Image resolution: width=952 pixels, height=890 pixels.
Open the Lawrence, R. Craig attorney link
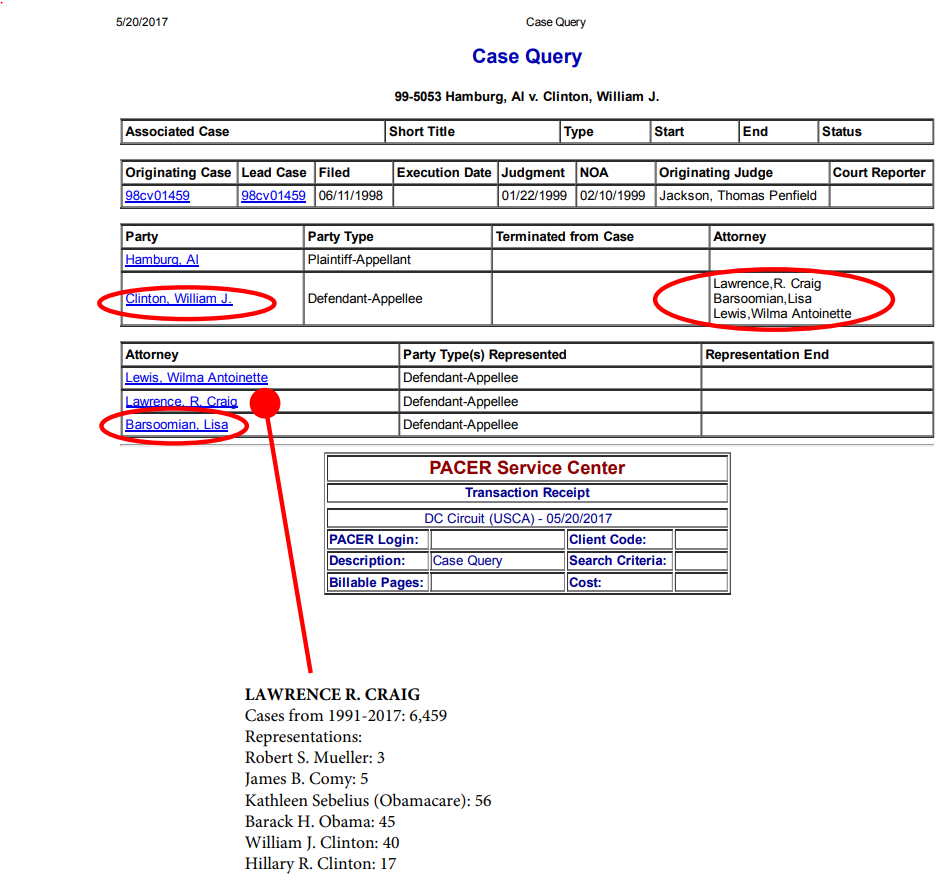181,401
